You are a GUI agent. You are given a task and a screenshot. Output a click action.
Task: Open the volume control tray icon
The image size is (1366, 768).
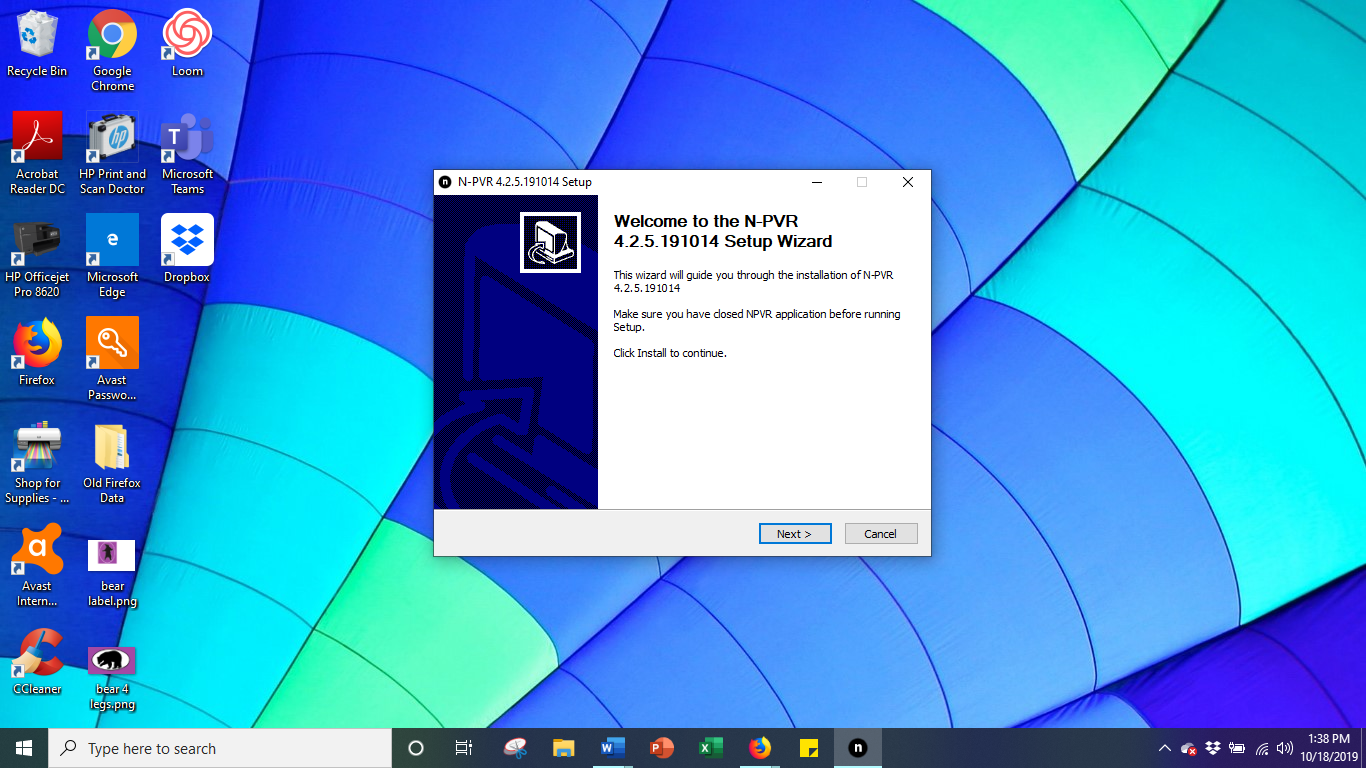tap(1285, 748)
